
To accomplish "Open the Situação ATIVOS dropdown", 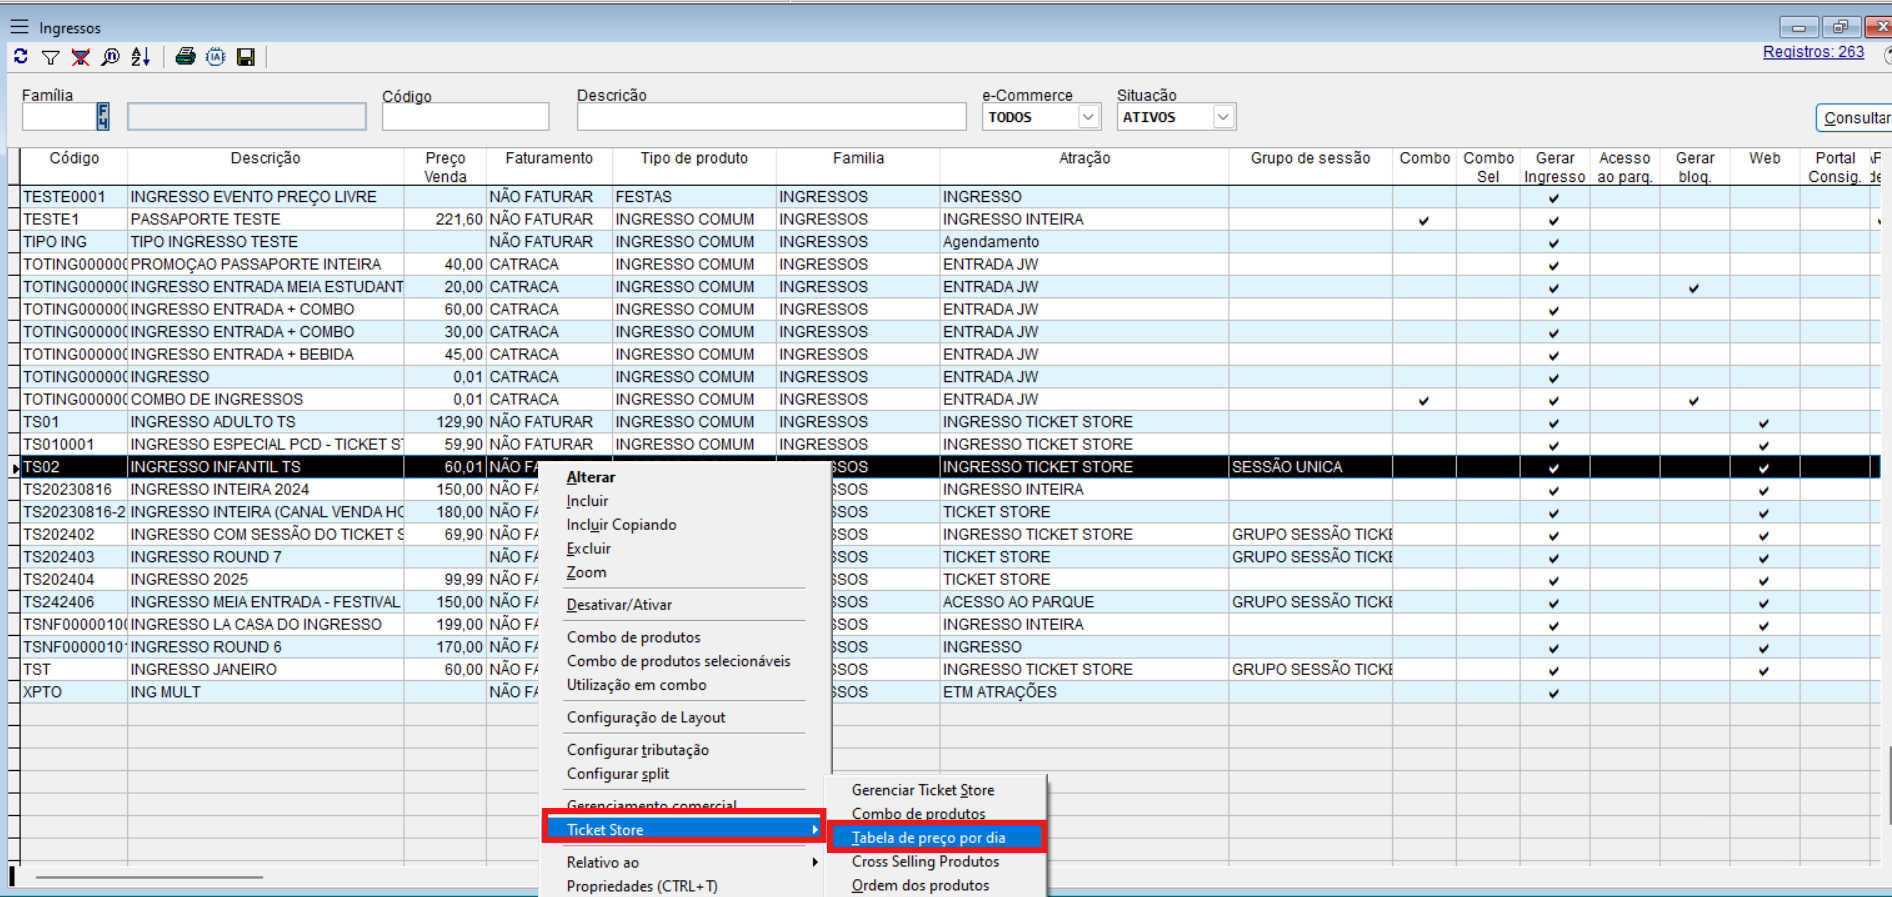I will point(1222,117).
